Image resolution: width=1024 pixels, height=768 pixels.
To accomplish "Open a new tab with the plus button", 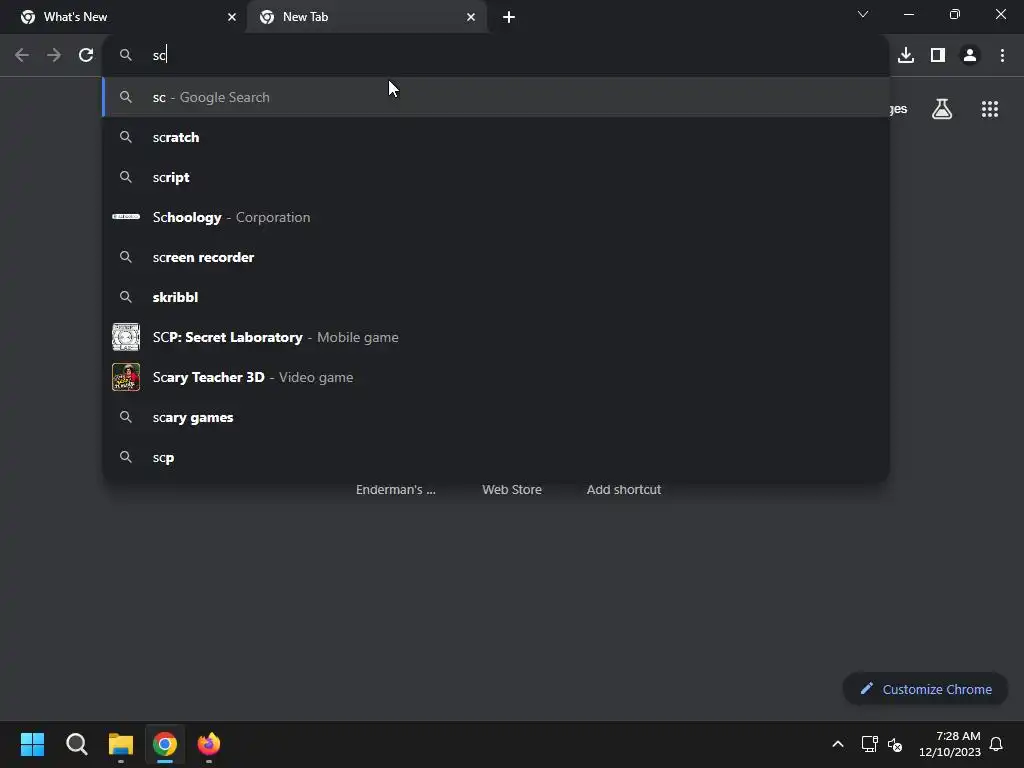I will [509, 17].
